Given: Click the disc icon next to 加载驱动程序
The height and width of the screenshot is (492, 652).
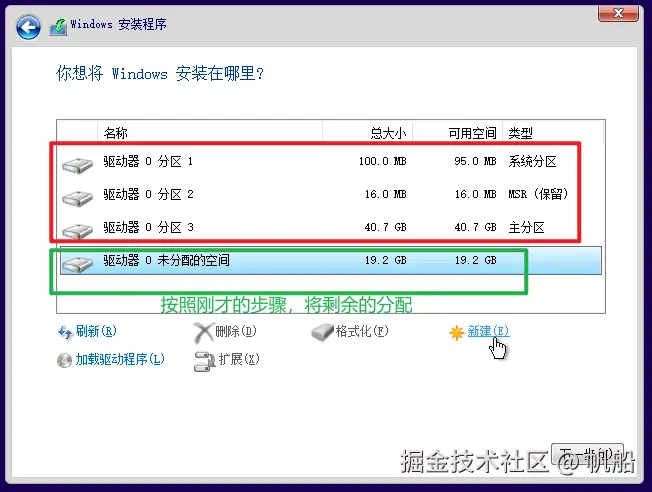Looking at the screenshot, I should (64, 360).
